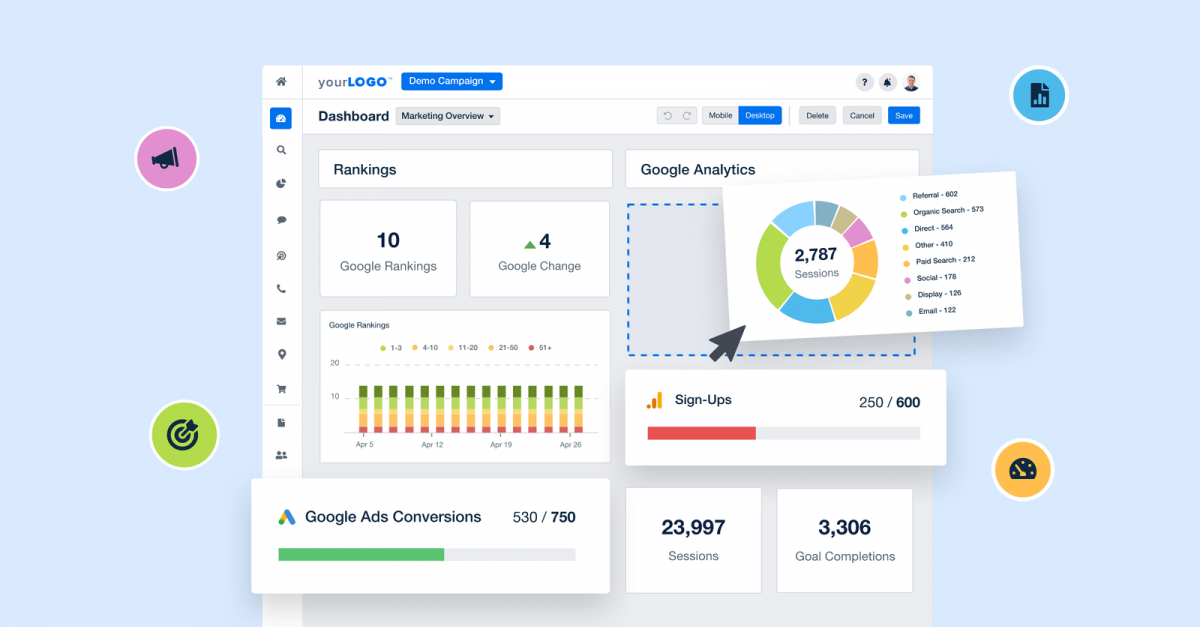Viewport: 1200px width, 627px height.
Task: Click the Save button
Action: (903, 115)
